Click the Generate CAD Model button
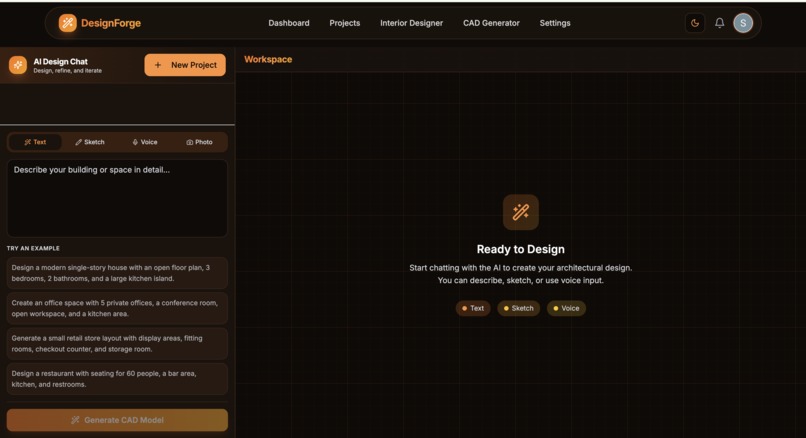The width and height of the screenshot is (806, 438). pos(117,420)
